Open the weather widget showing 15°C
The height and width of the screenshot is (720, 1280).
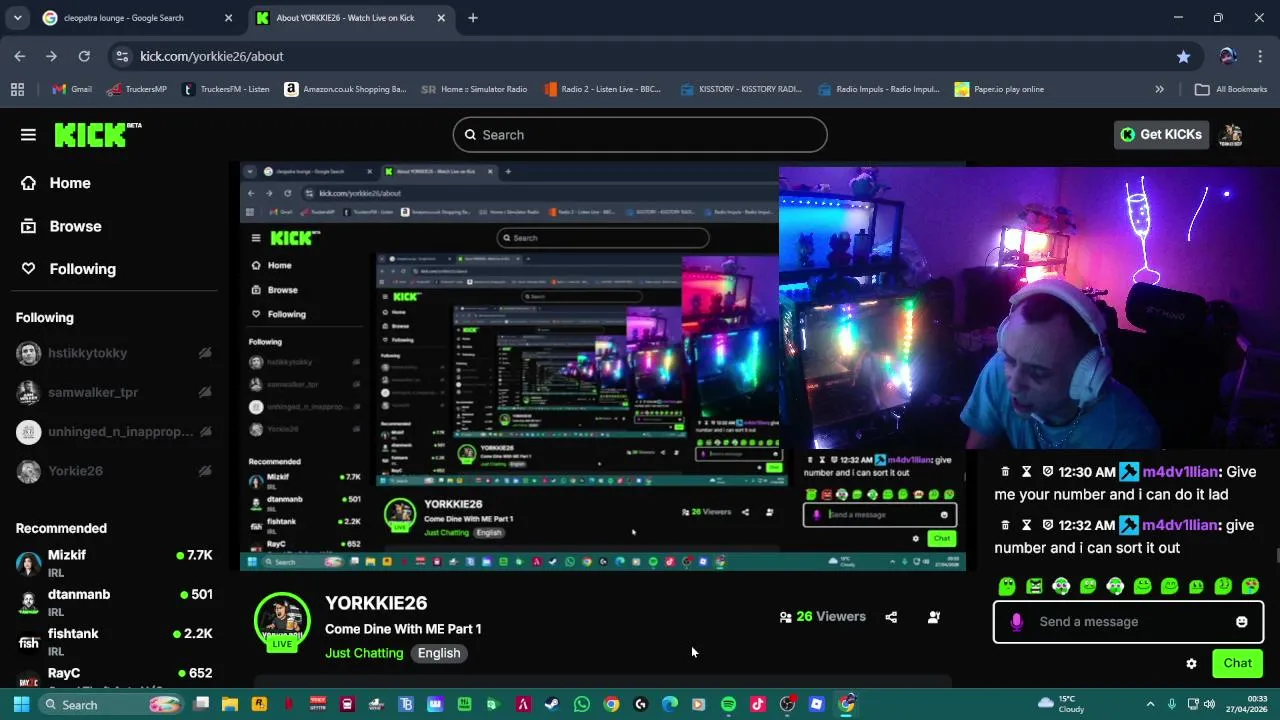coord(1062,704)
